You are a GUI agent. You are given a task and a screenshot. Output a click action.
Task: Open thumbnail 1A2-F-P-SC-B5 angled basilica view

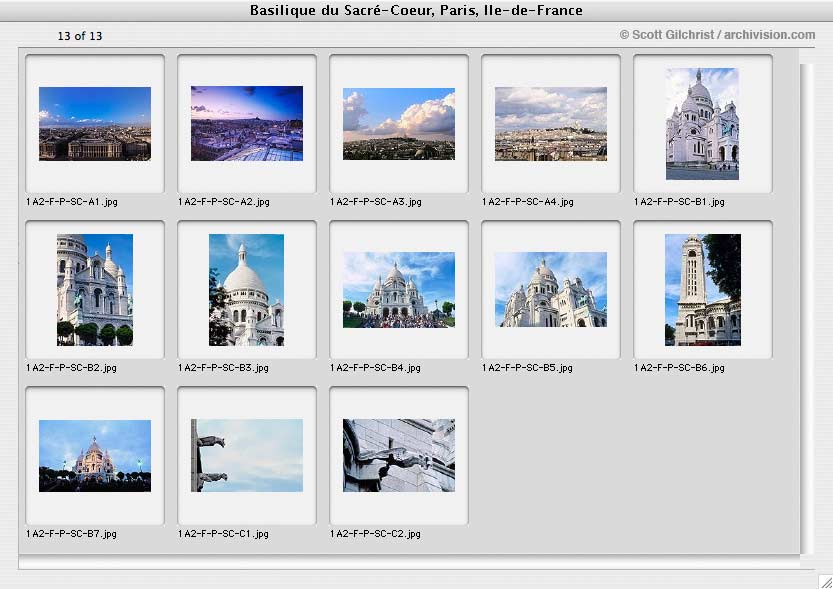click(x=551, y=289)
